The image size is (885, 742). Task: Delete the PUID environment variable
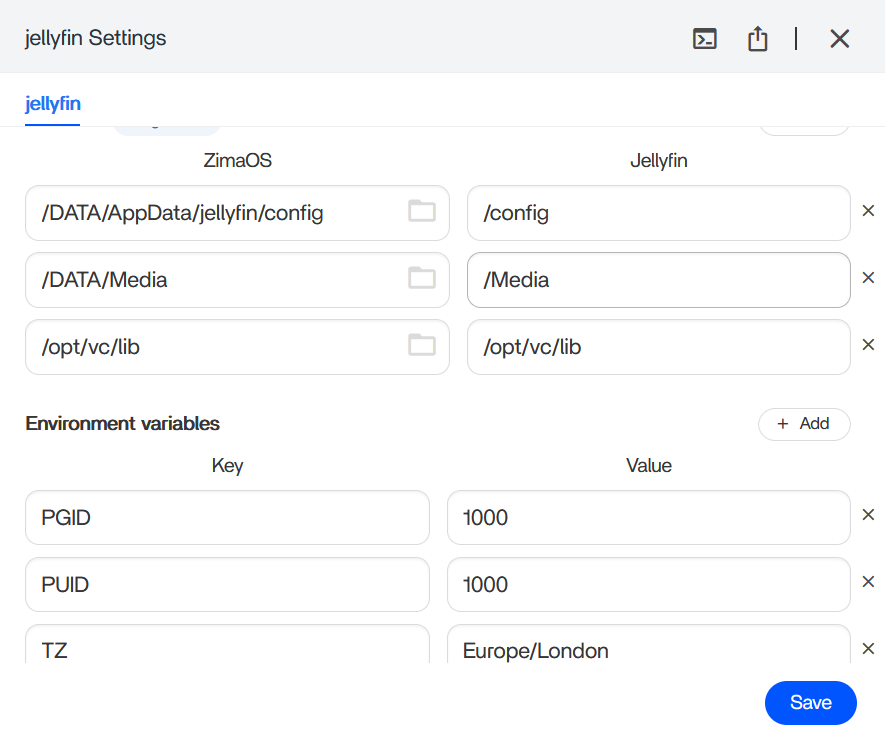click(868, 583)
